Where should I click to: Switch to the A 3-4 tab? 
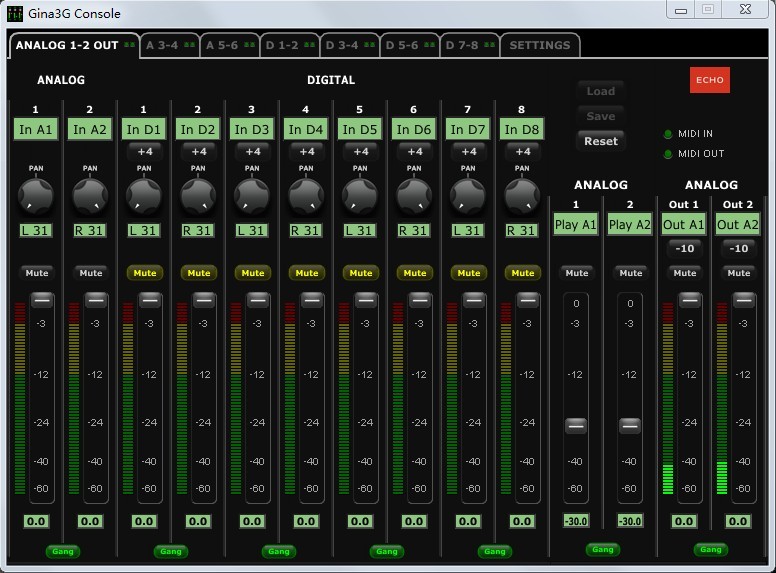[170, 46]
